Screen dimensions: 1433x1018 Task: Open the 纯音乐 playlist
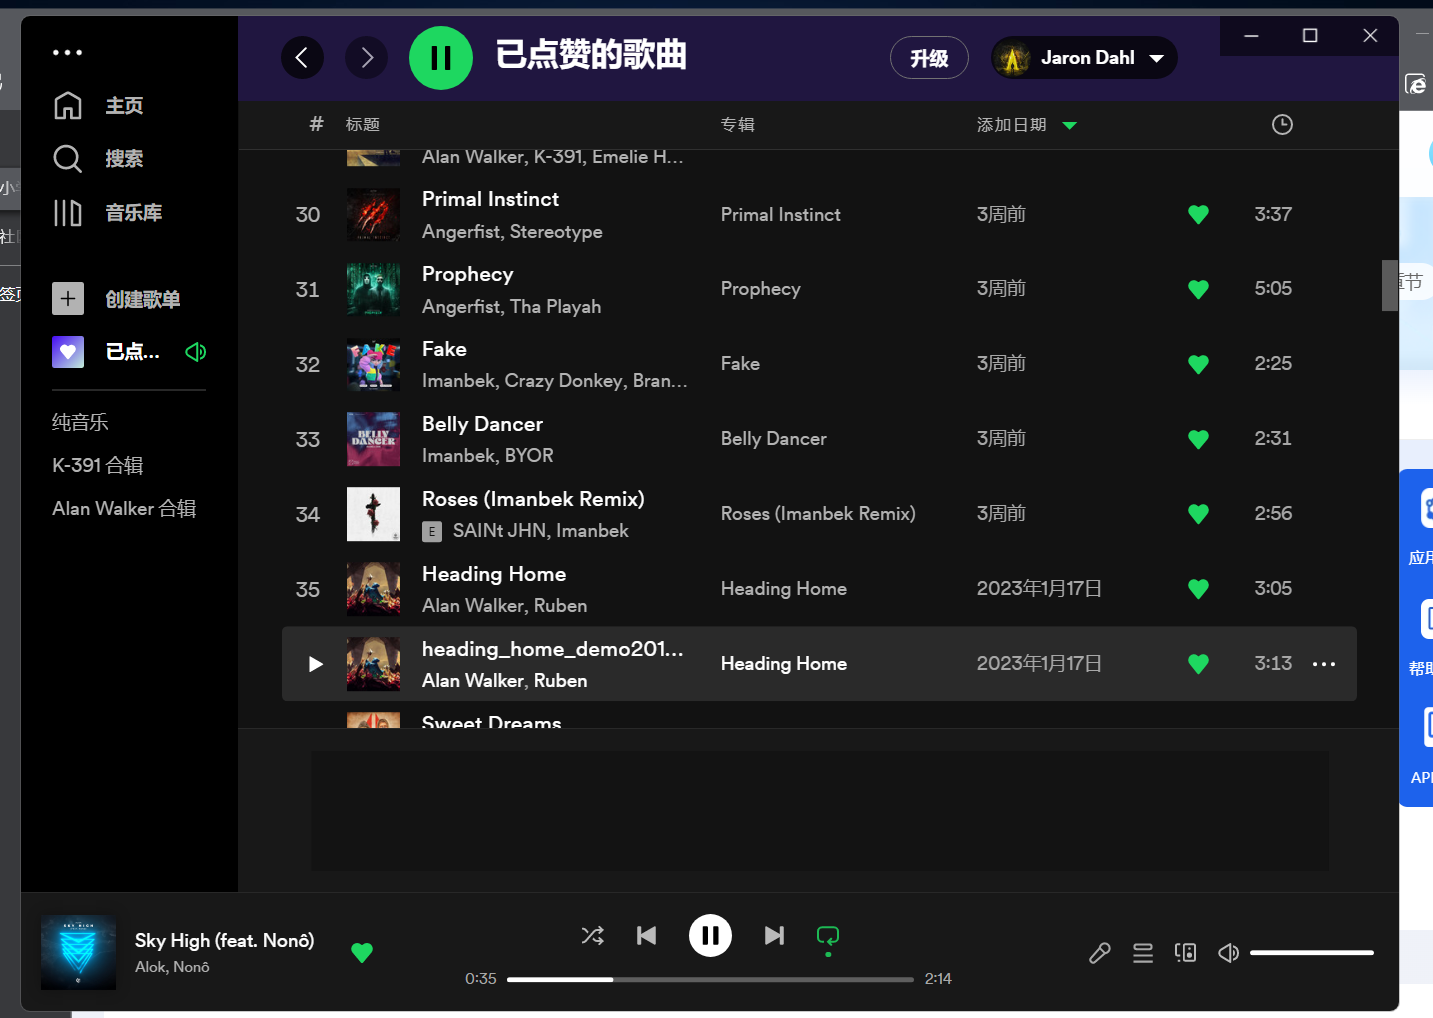click(80, 422)
